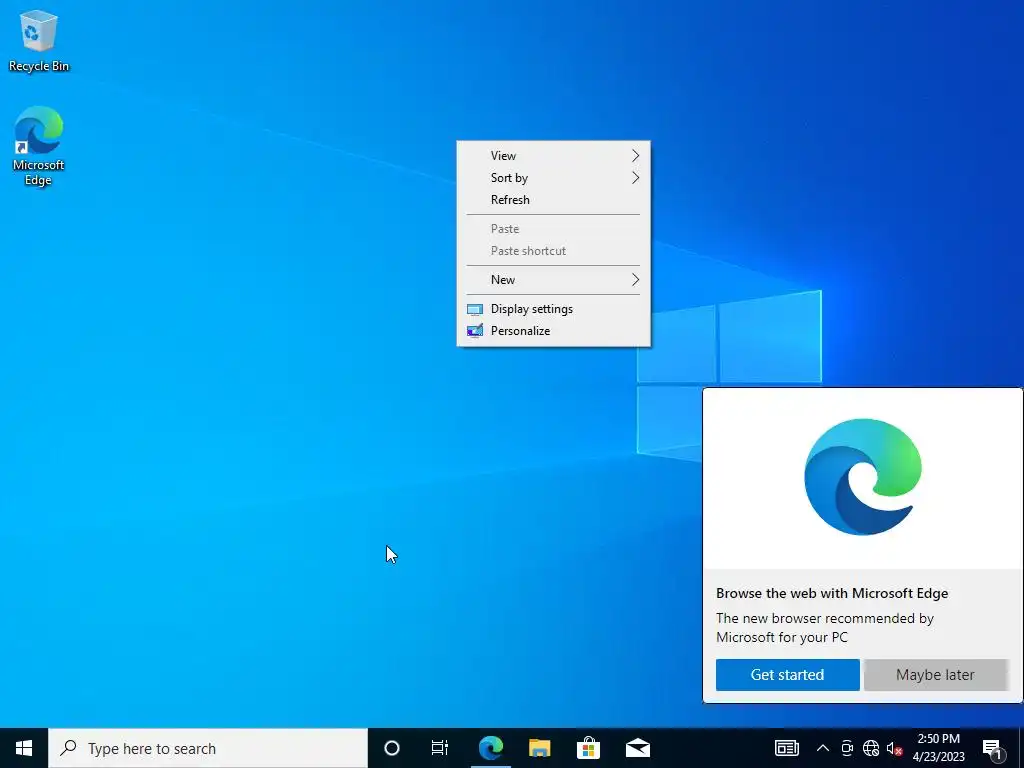Open Microsoft Store from the taskbar

588,748
